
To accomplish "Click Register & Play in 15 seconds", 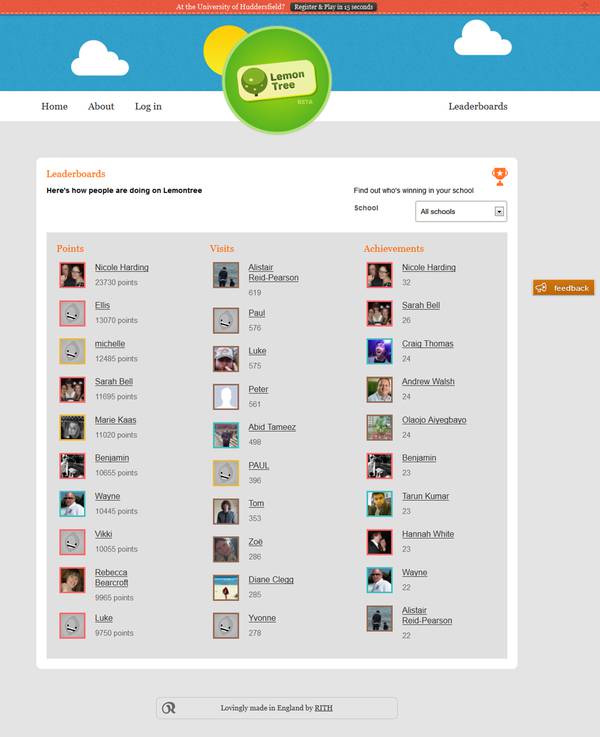I will [334, 7].
